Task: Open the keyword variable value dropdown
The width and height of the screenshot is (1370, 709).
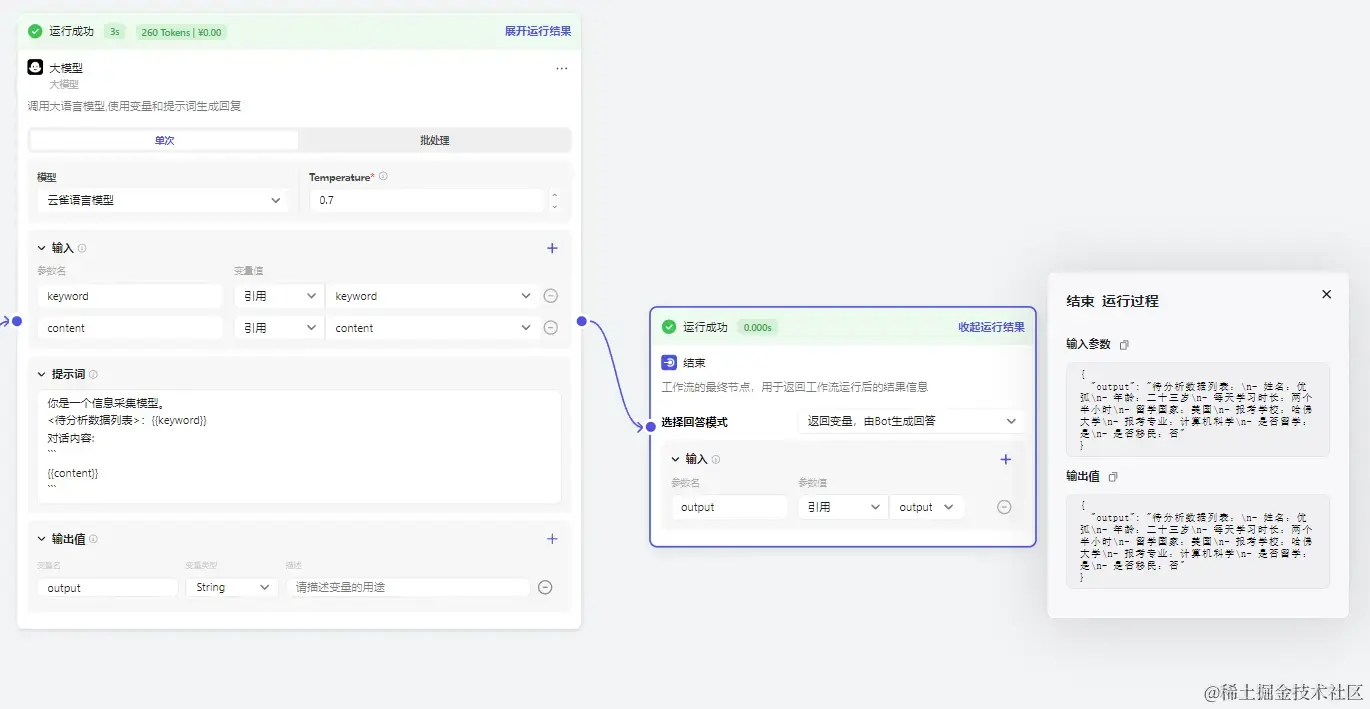Action: (432, 296)
